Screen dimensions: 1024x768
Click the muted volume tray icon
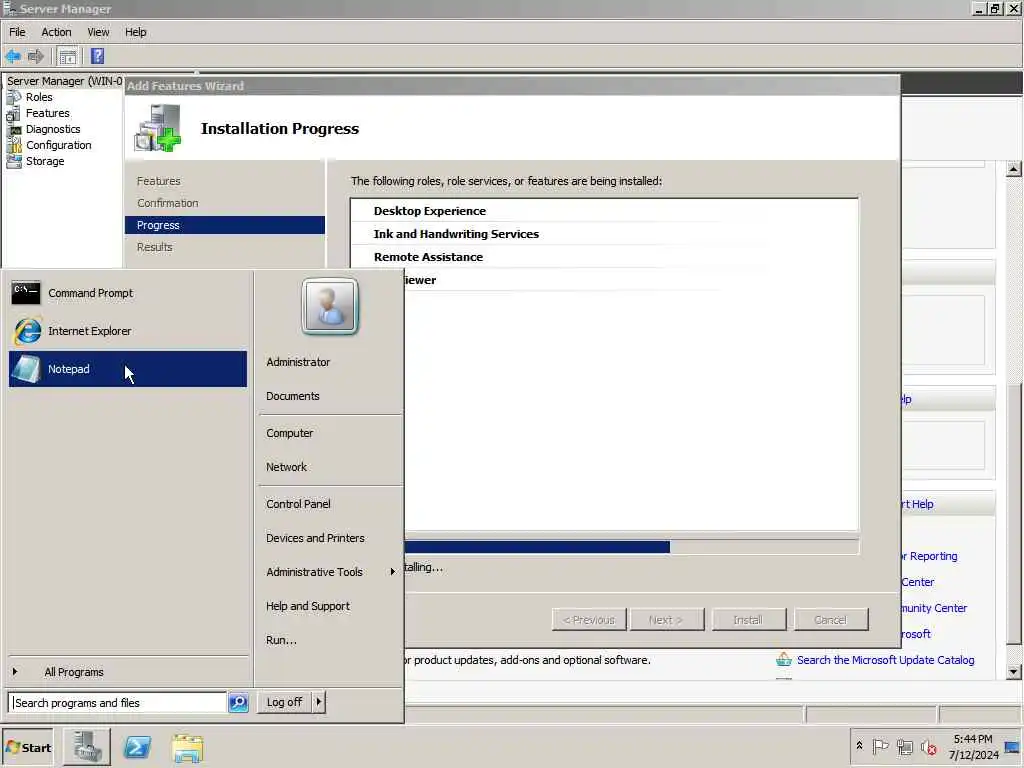[x=929, y=746]
